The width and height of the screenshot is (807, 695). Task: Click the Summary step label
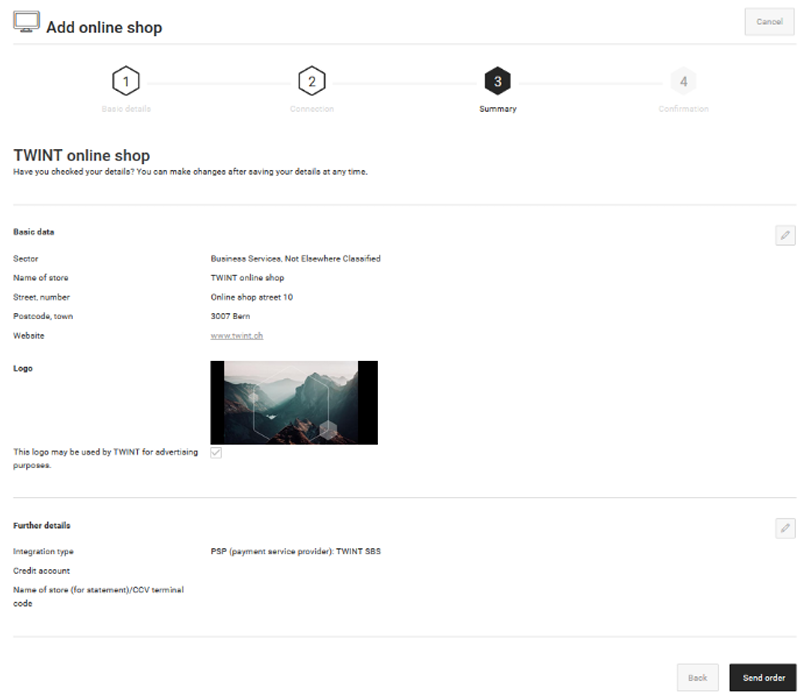point(498,109)
